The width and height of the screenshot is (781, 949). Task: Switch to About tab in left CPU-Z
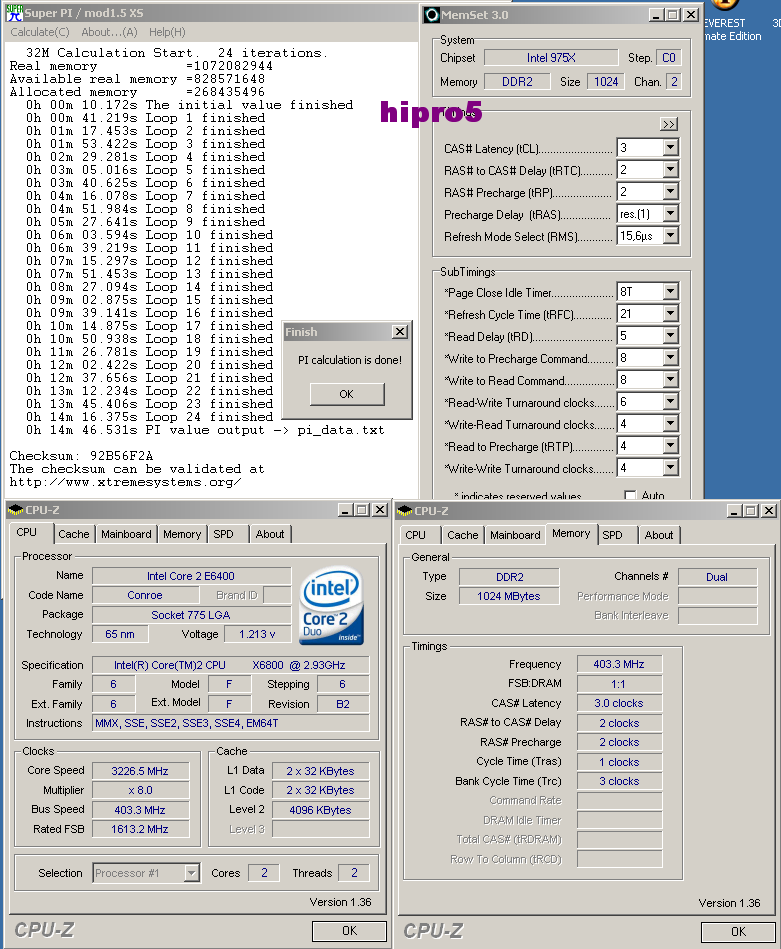pyautogui.click(x=269, y=534)
